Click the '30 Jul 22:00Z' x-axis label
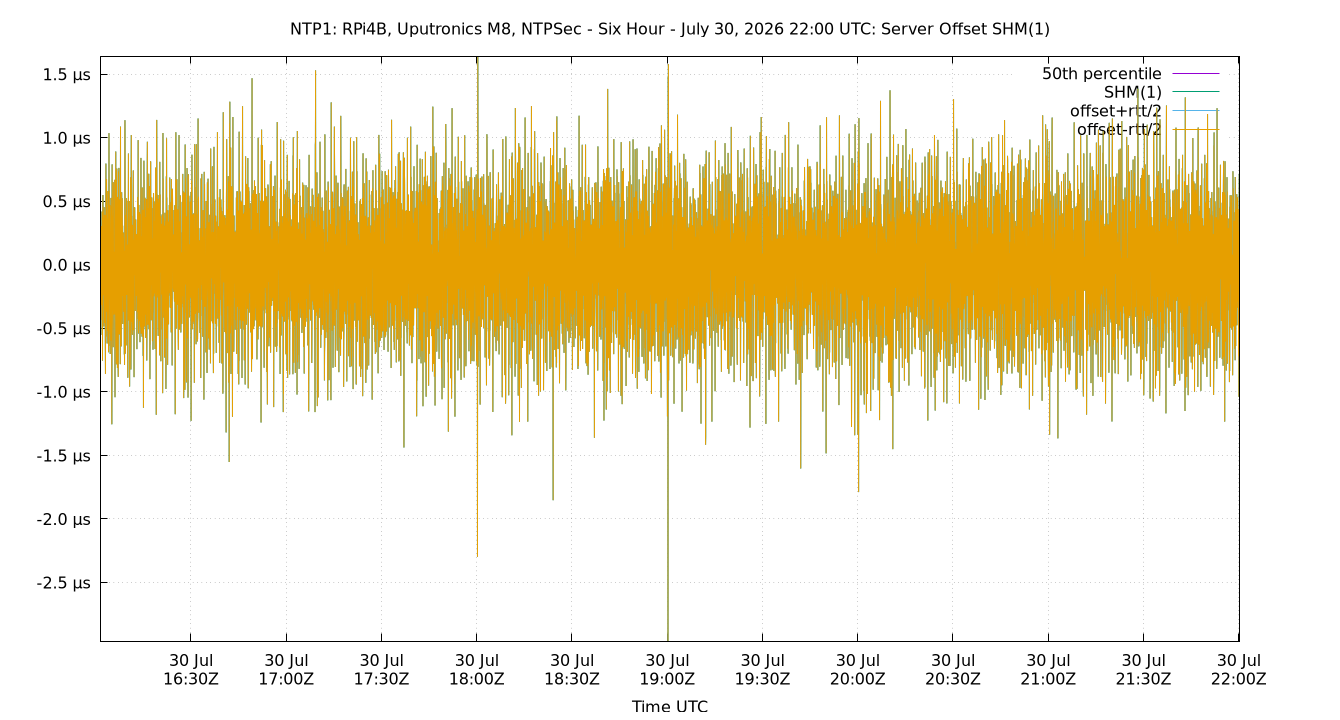 click(1238, 669)
